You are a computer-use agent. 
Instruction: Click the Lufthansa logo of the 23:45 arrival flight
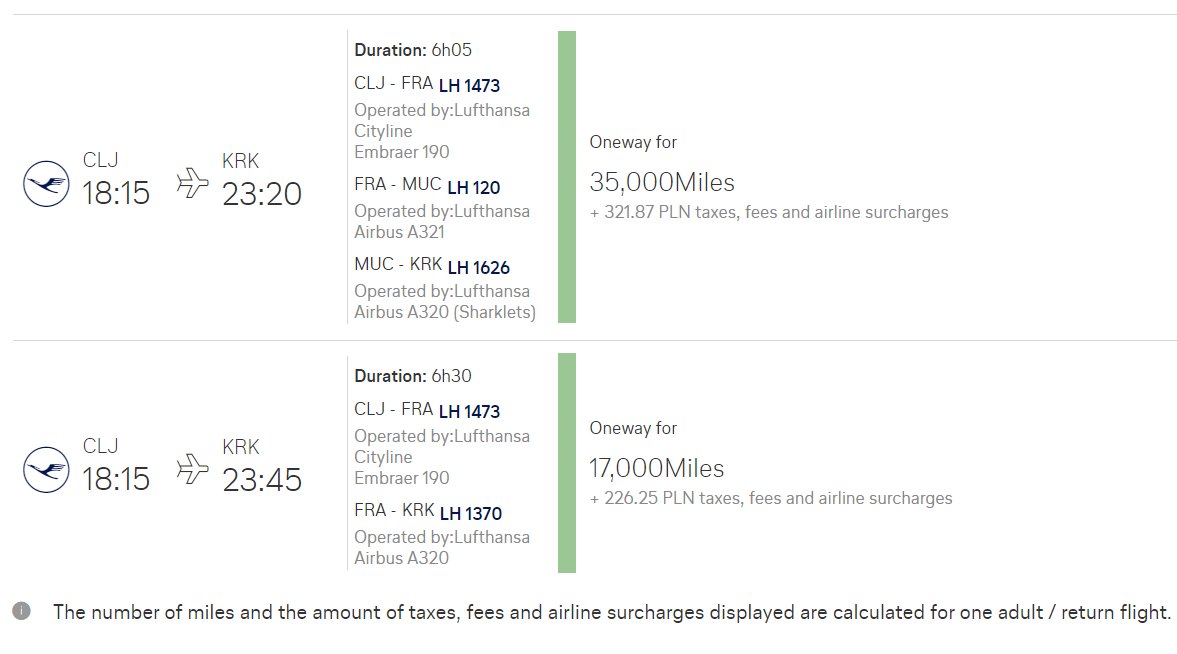pos(46,470)
